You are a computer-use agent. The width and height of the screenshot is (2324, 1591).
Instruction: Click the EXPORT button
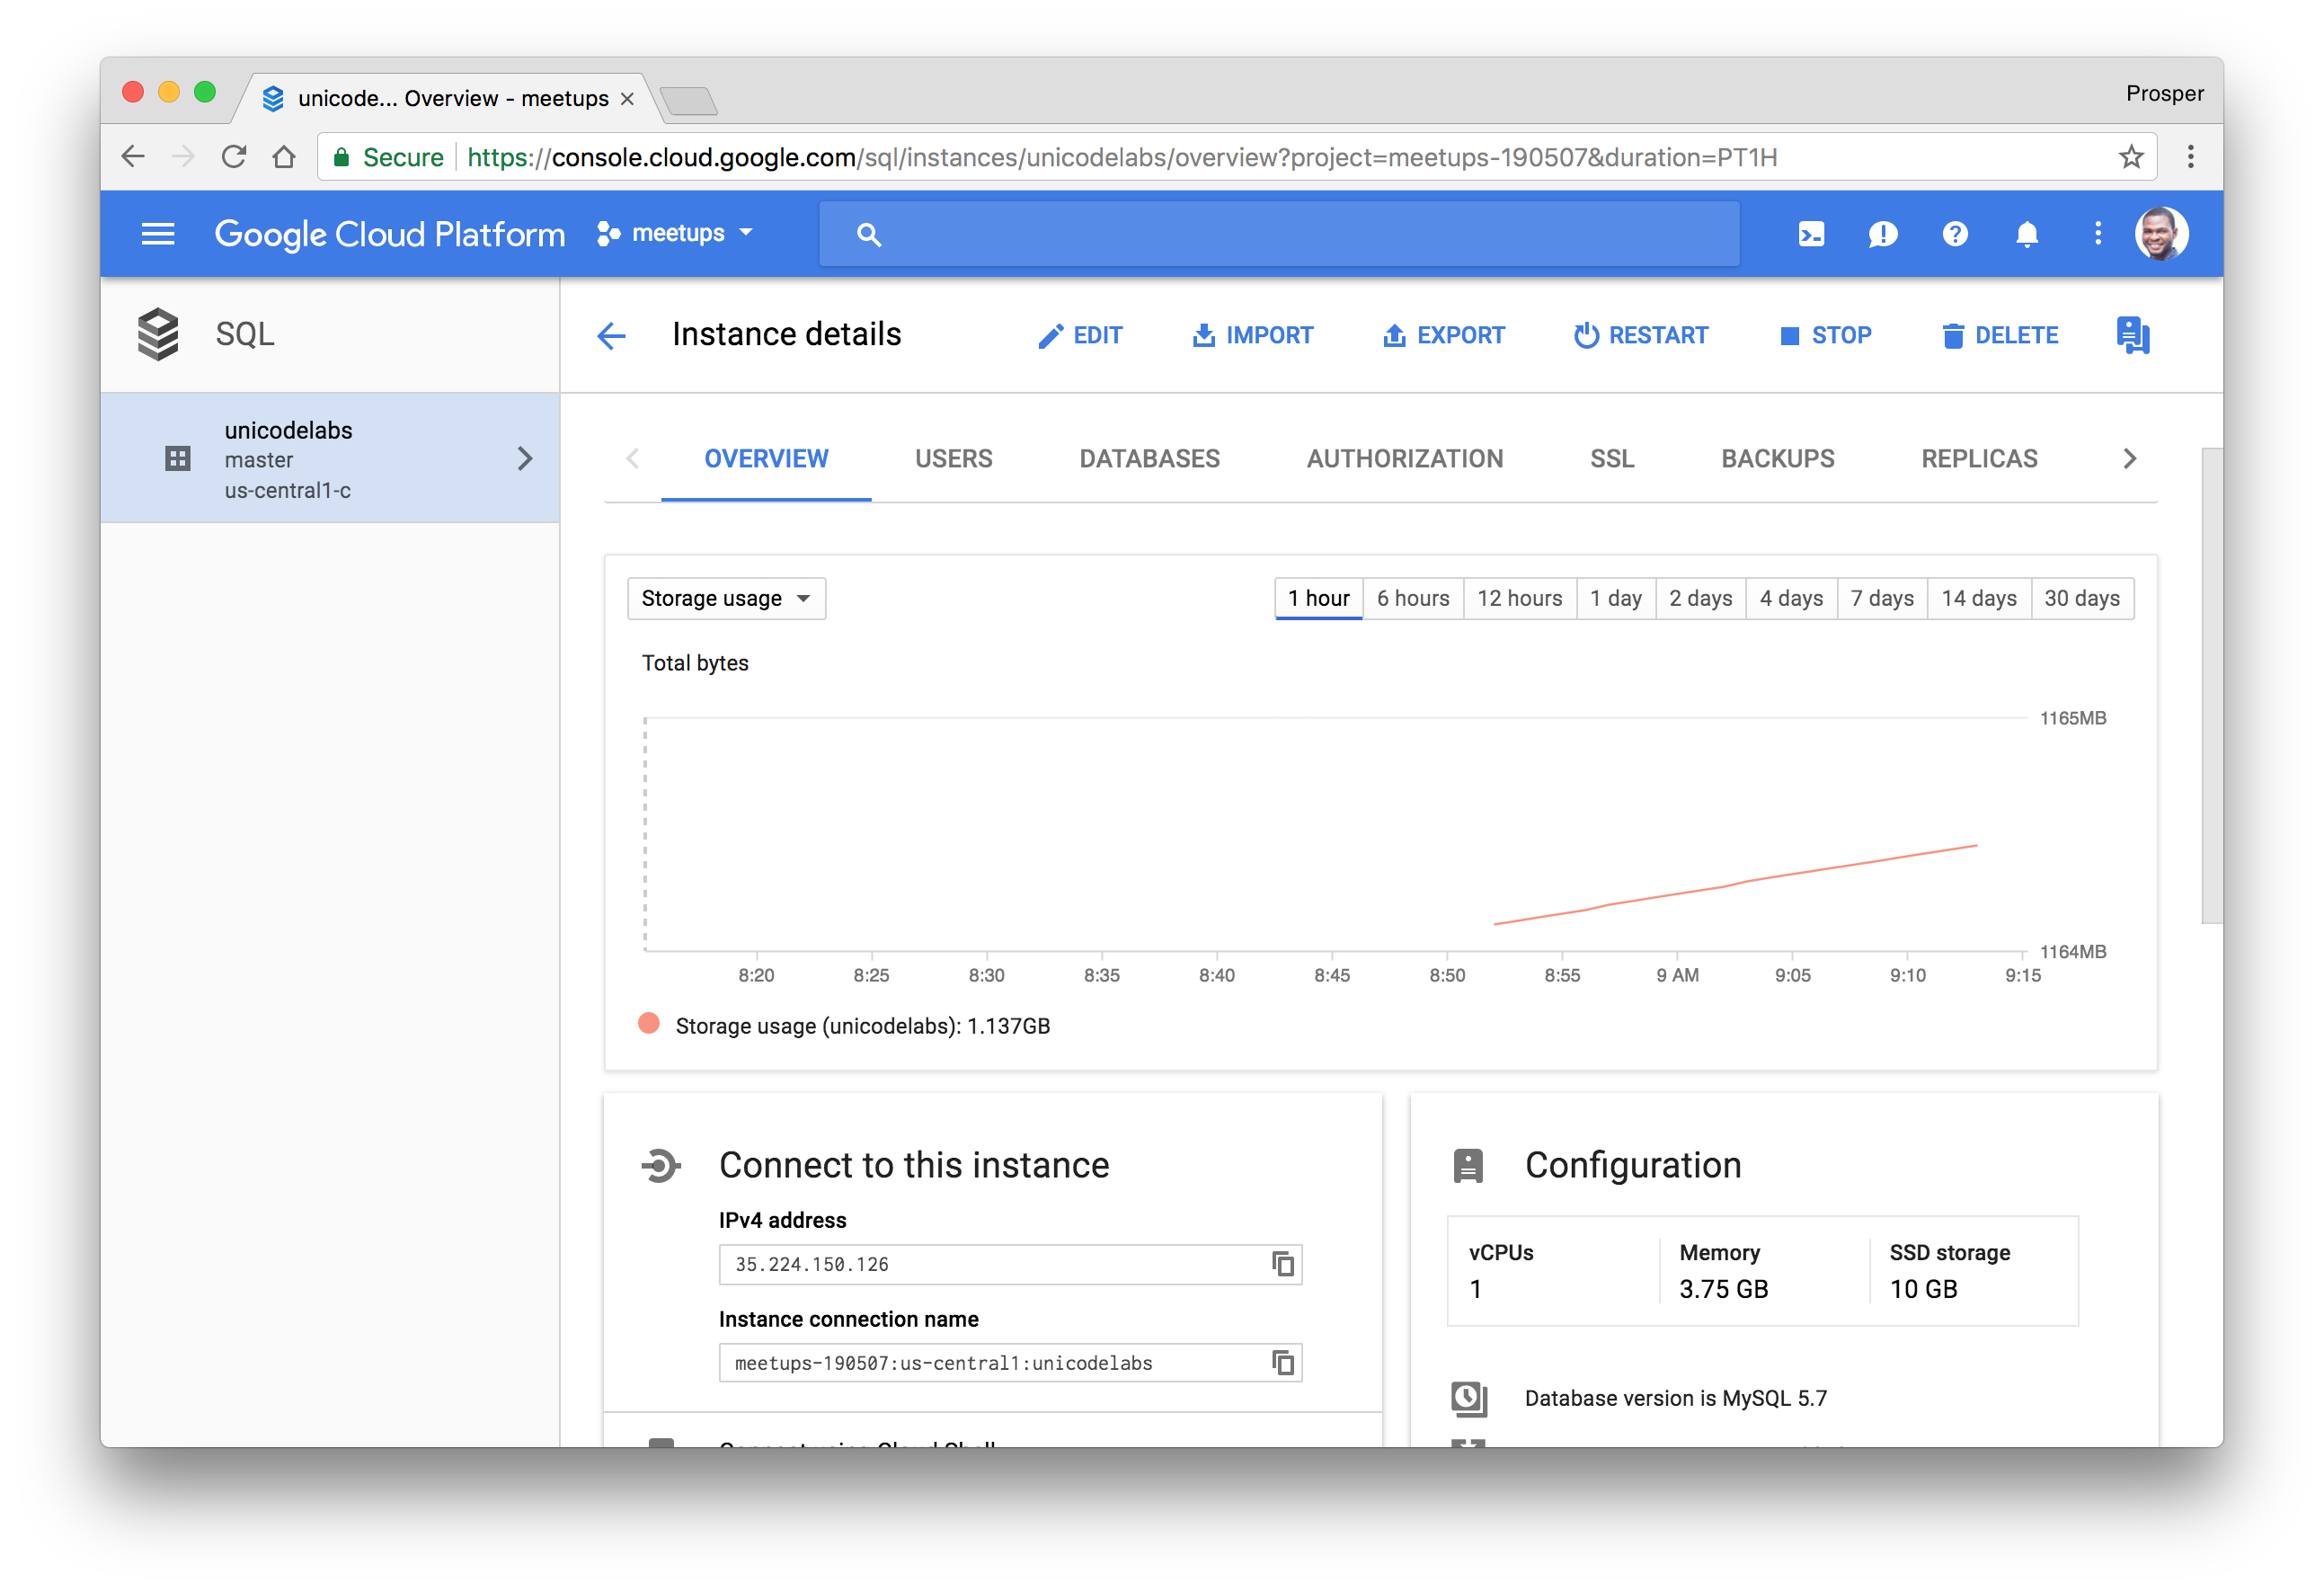tap(1443, 336)
